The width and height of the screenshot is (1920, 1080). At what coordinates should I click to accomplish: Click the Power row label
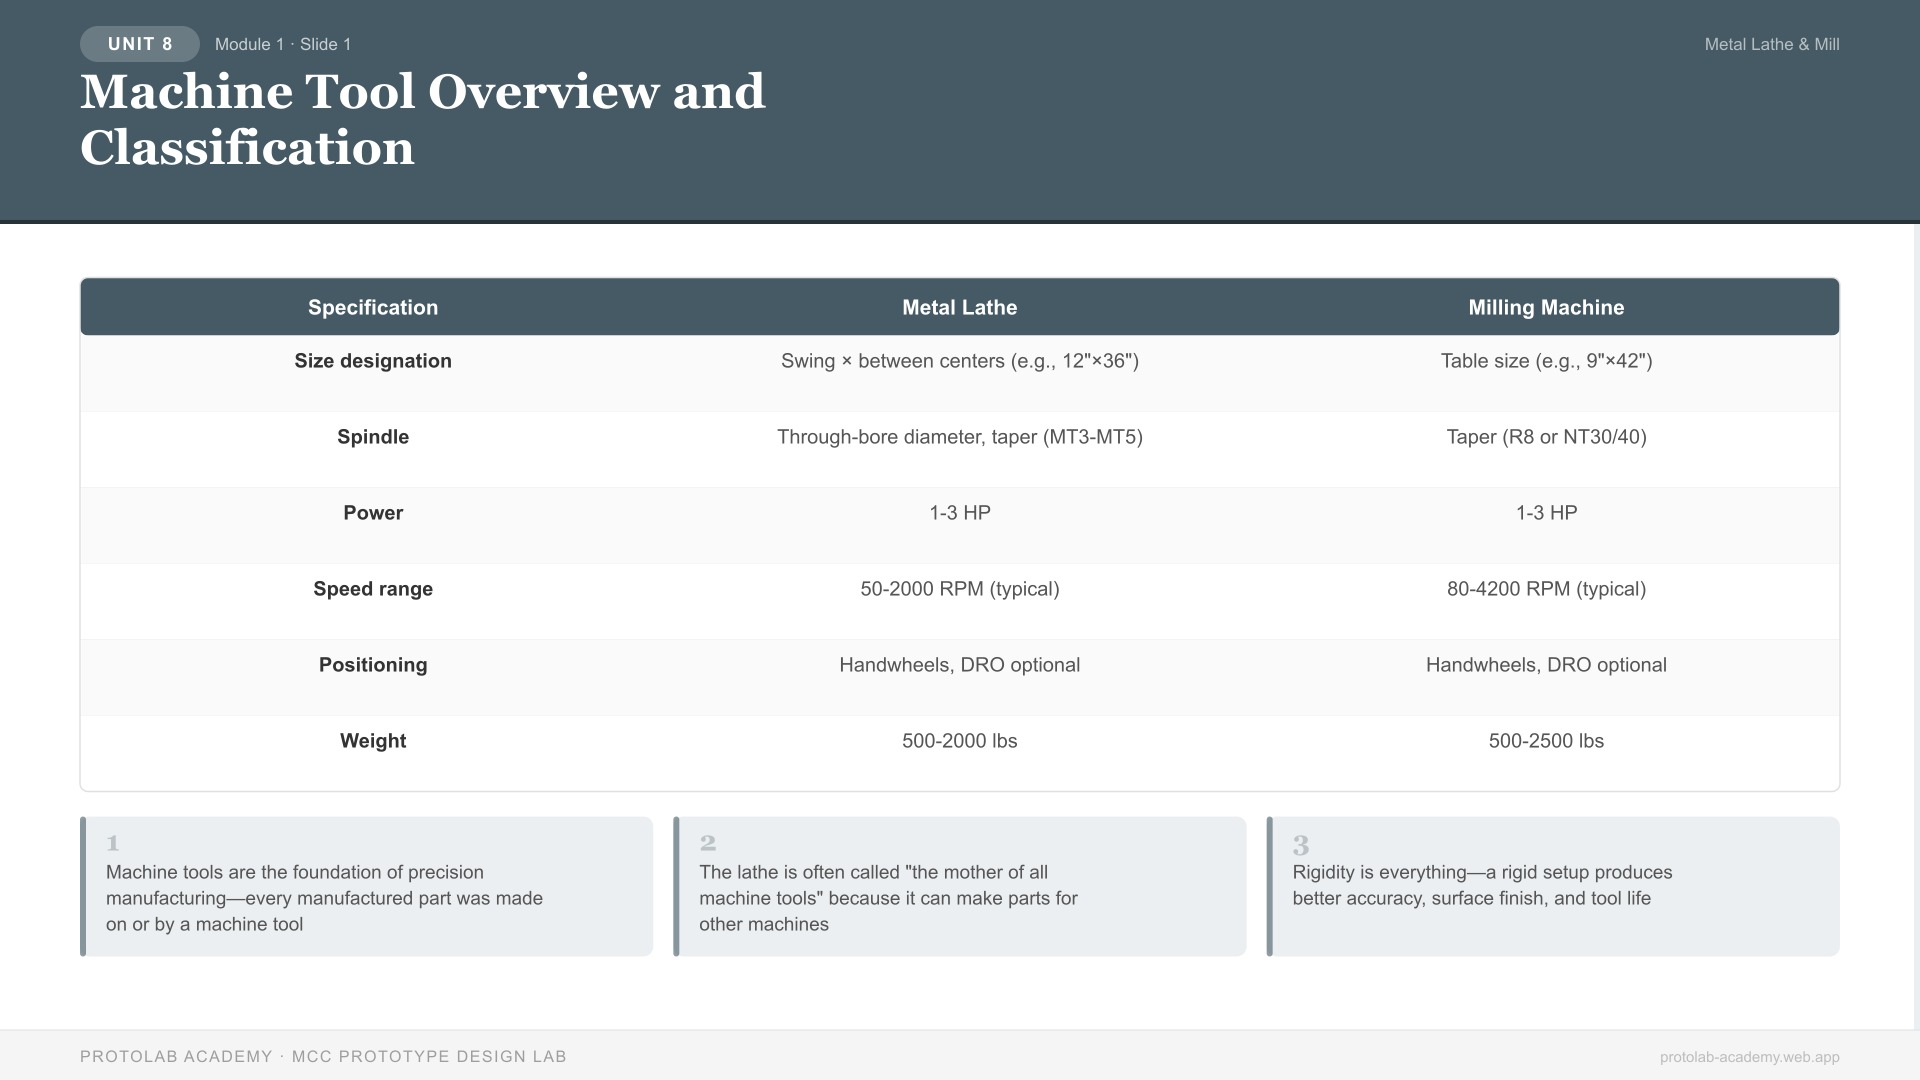(373, 513)
